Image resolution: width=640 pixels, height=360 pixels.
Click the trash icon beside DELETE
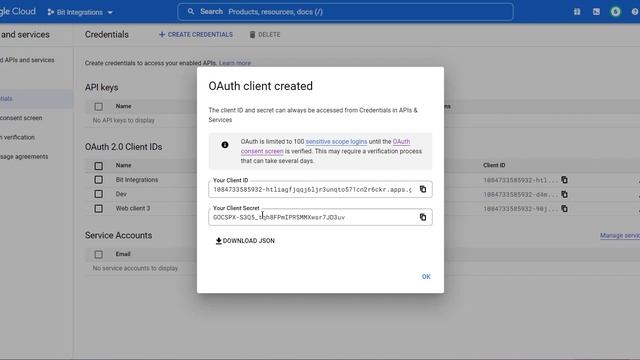pos(252,35)
